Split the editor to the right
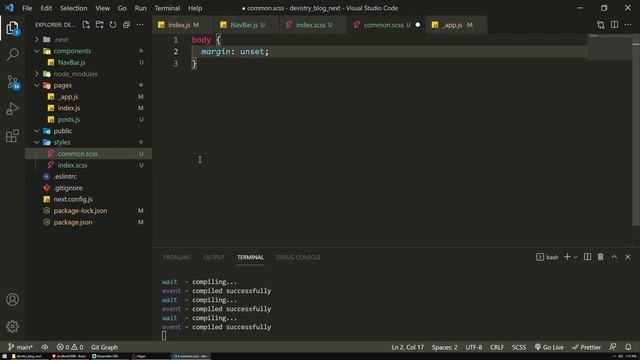The height and width of the screenshot is (360, 640). pos(614,25)
